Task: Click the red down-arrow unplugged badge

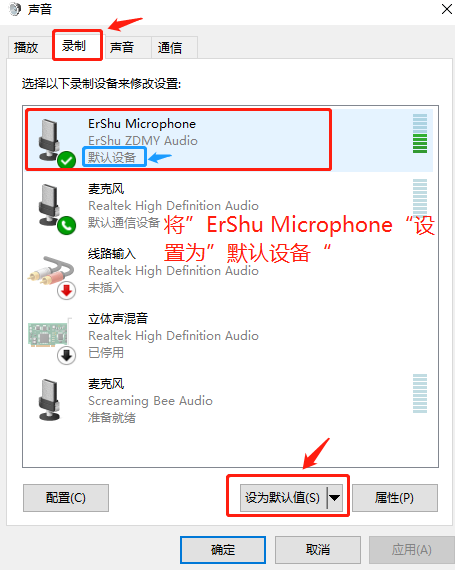Action: (66, 290)
